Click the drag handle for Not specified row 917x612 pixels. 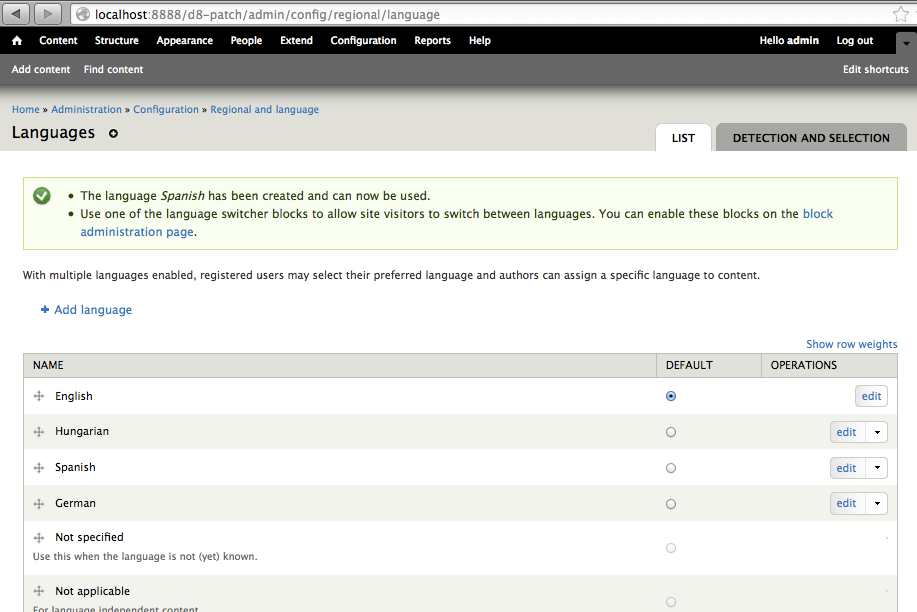pos(39,538)
